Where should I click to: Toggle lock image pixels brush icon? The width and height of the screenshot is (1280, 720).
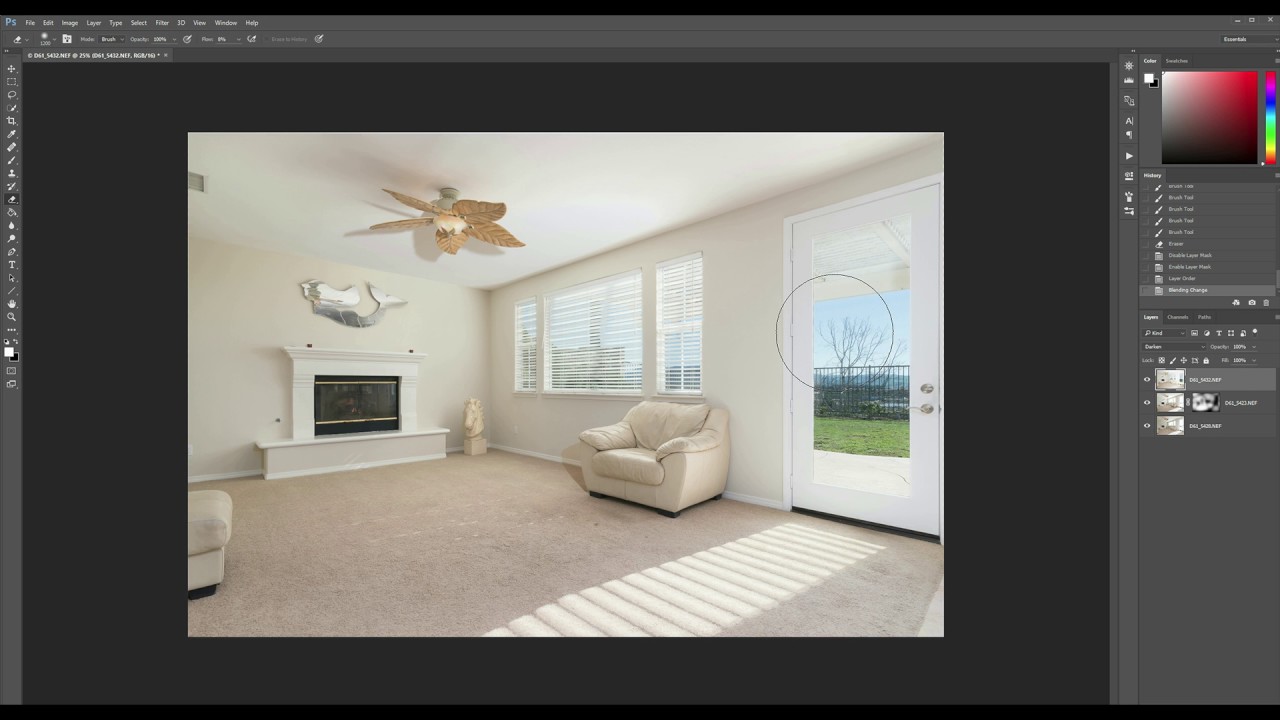pyautogui.click(x=1173, y=360)
